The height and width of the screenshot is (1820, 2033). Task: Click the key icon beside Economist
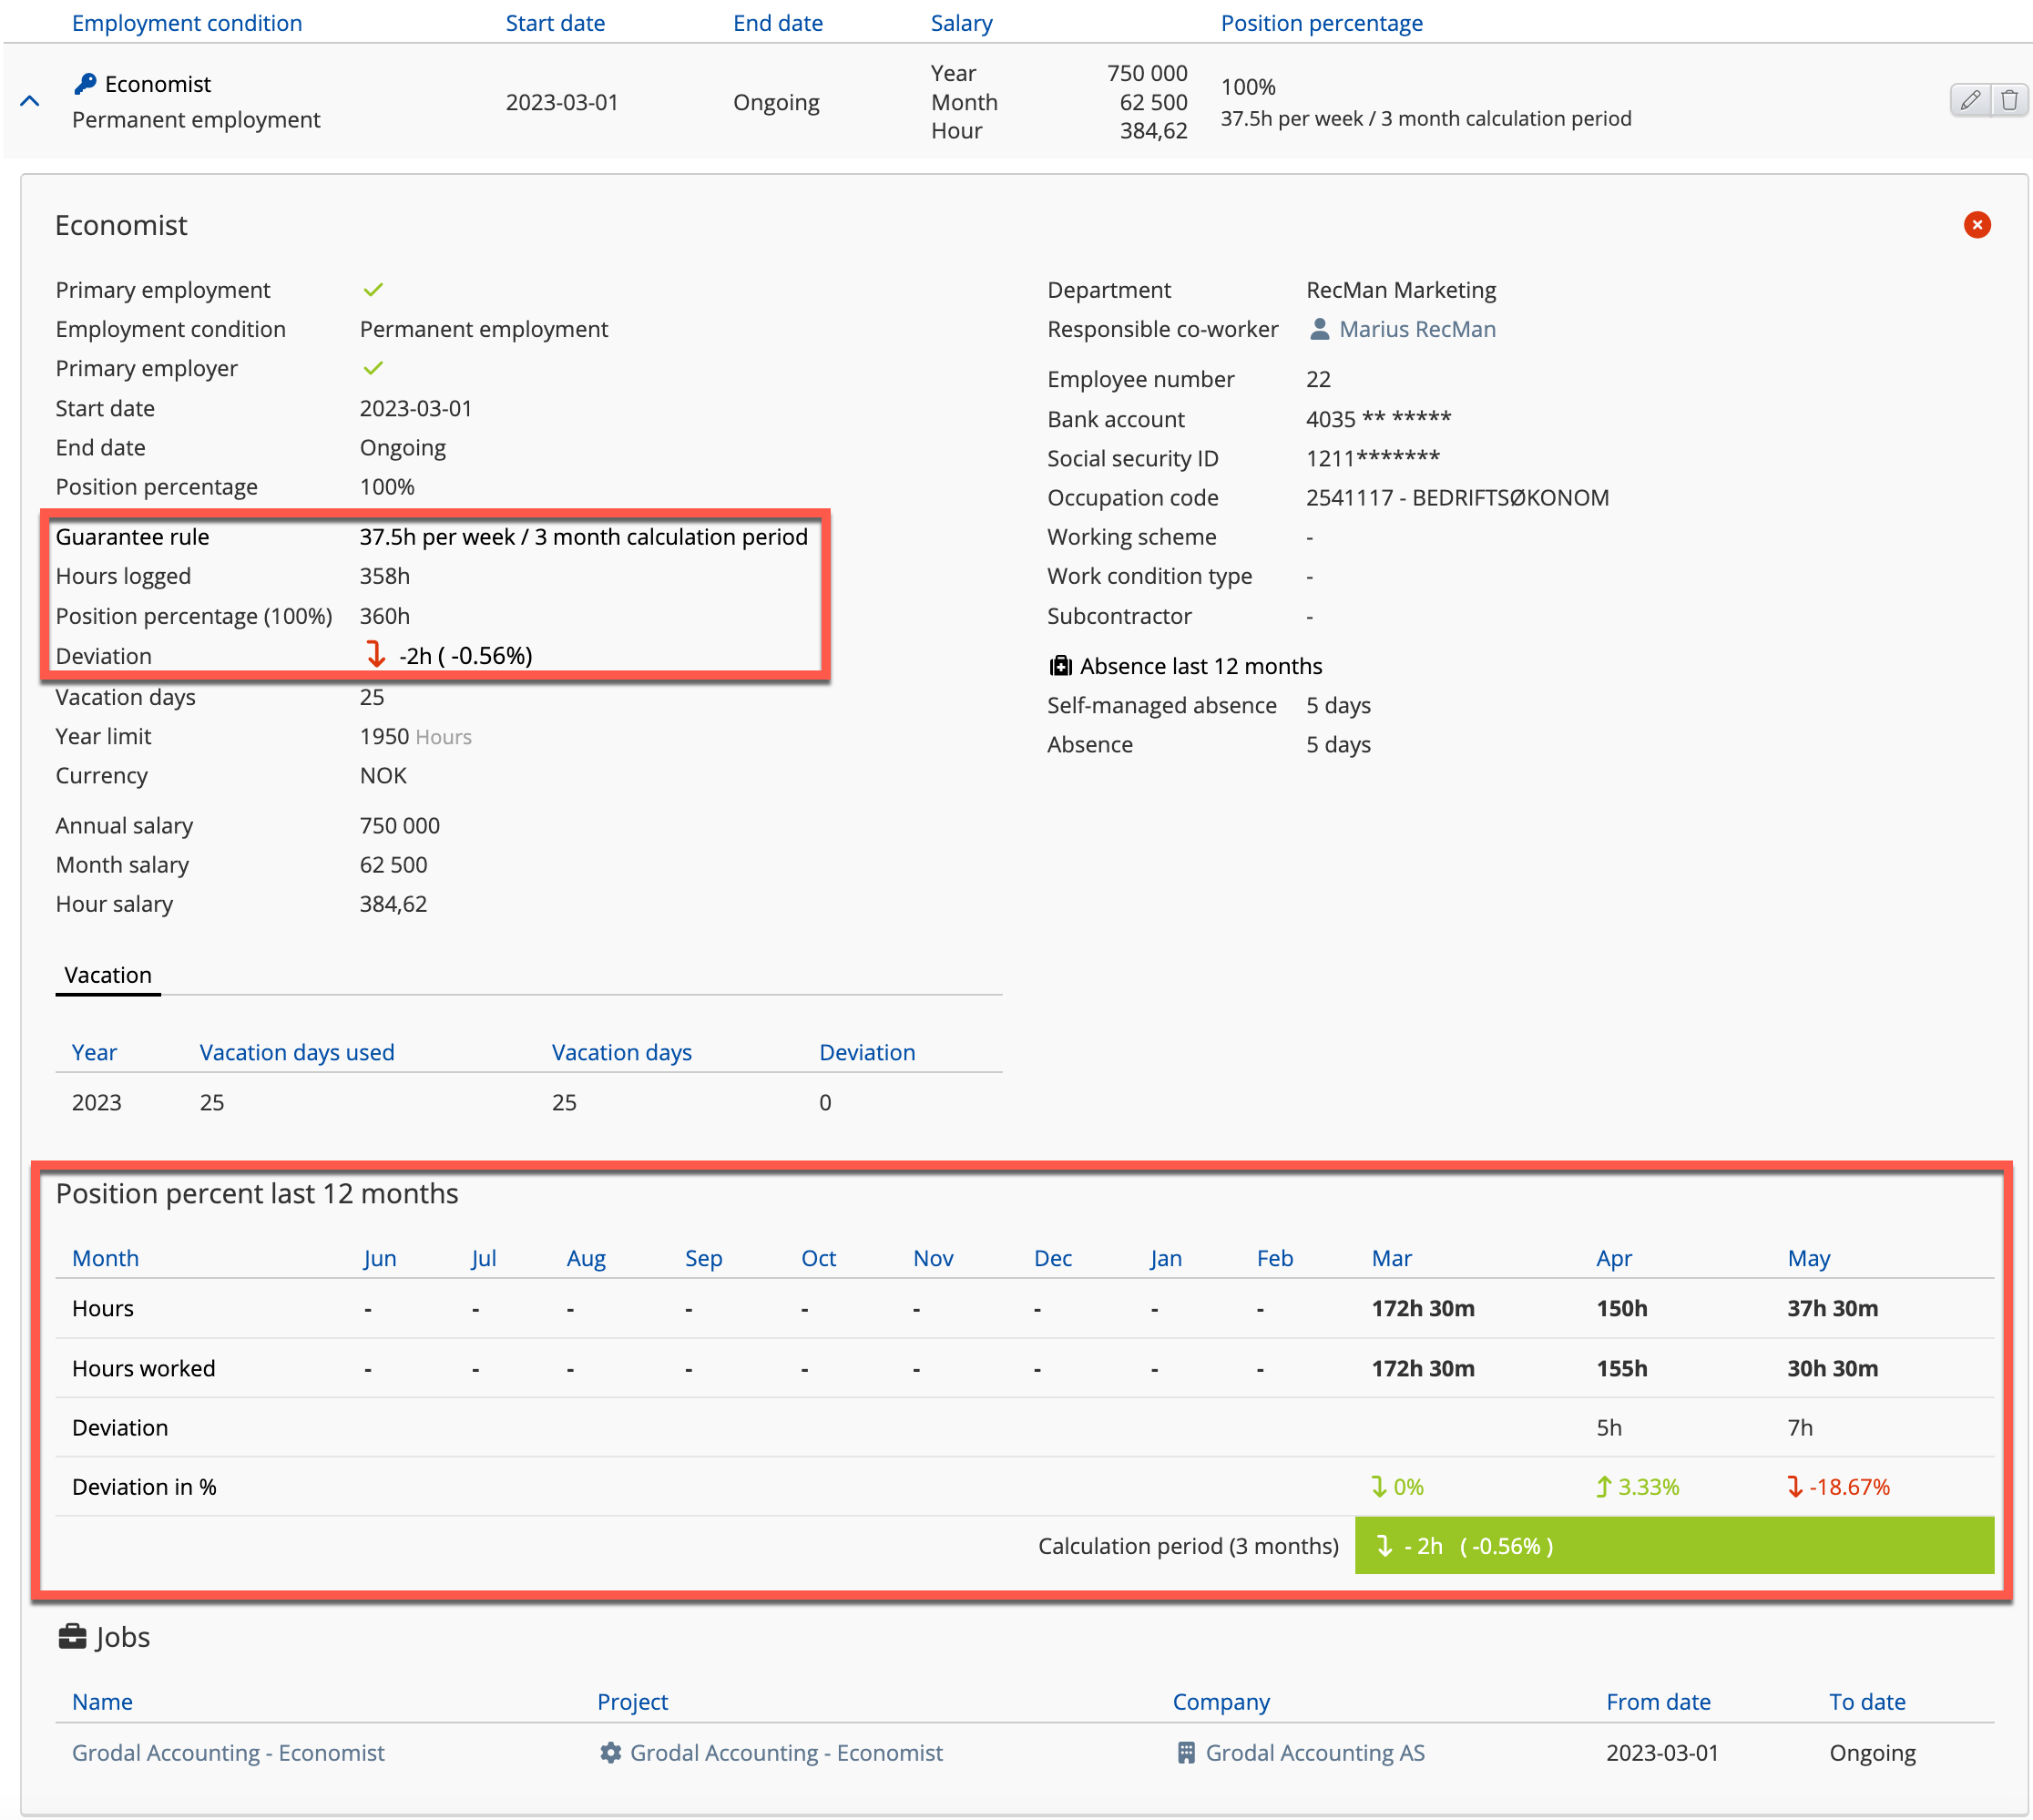pyautogui.click(x=85, y=84)
